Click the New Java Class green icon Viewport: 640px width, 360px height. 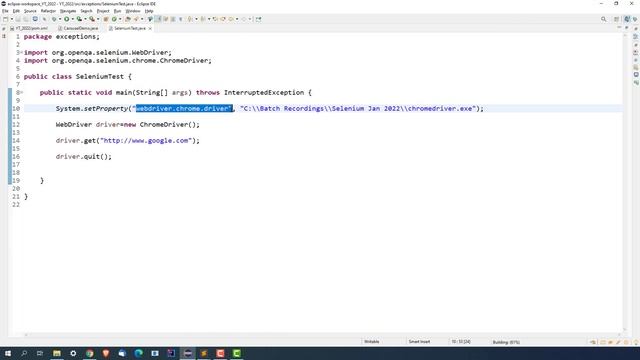pyautogui.click(x=114, y=19)
